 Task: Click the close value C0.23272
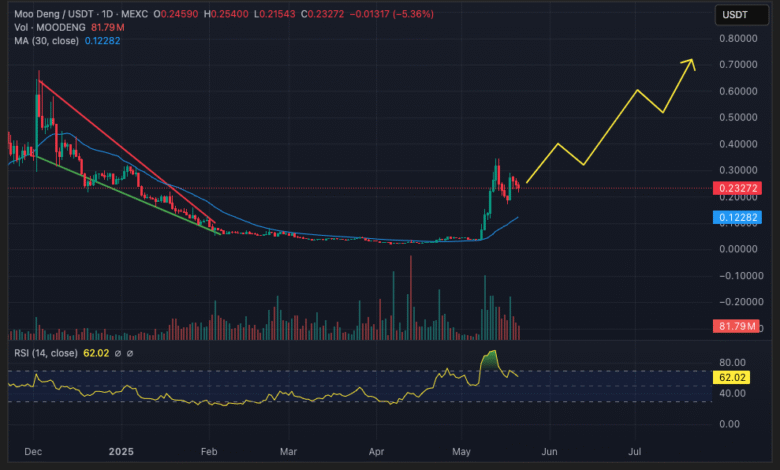point(322,14)
